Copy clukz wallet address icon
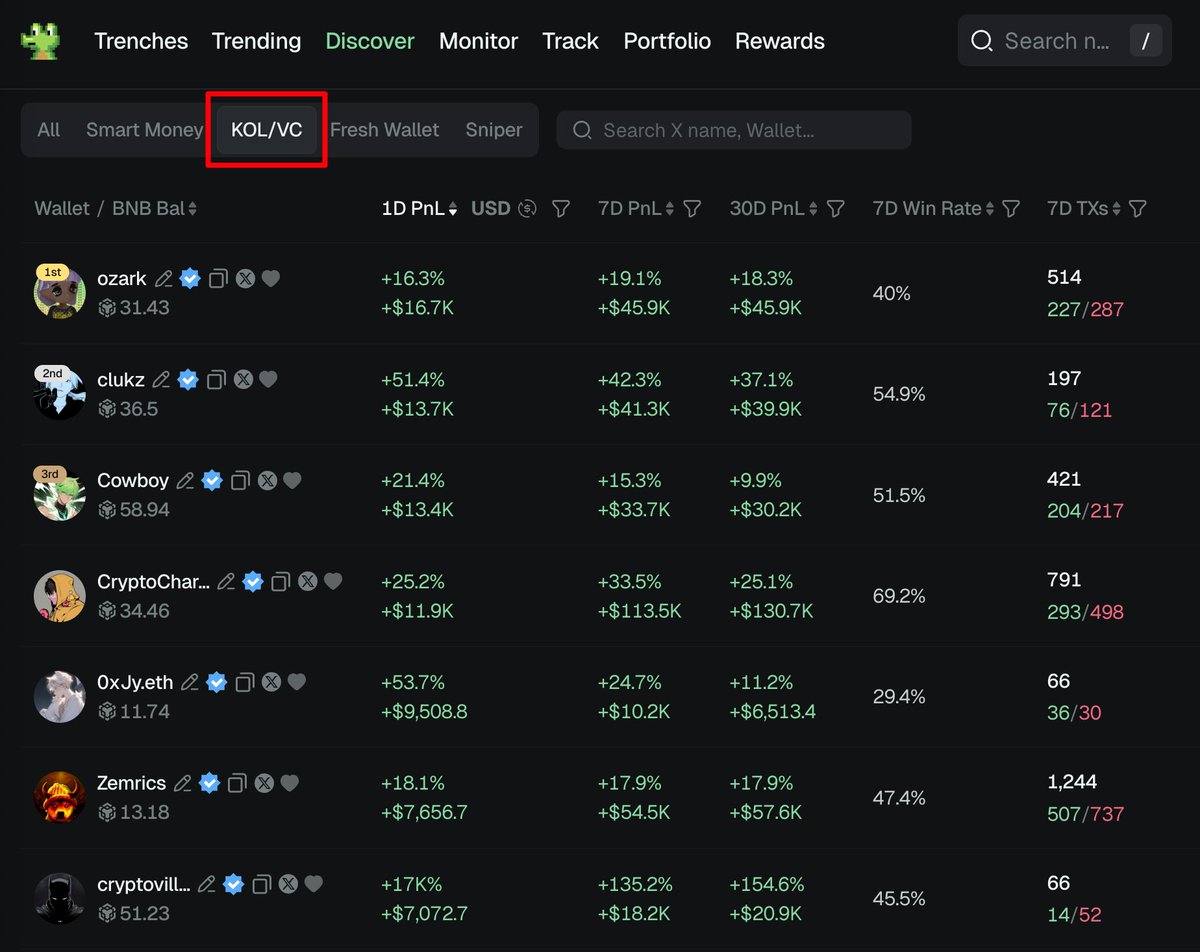Viewport: 1200px width, 952px height. coord(216,380)
